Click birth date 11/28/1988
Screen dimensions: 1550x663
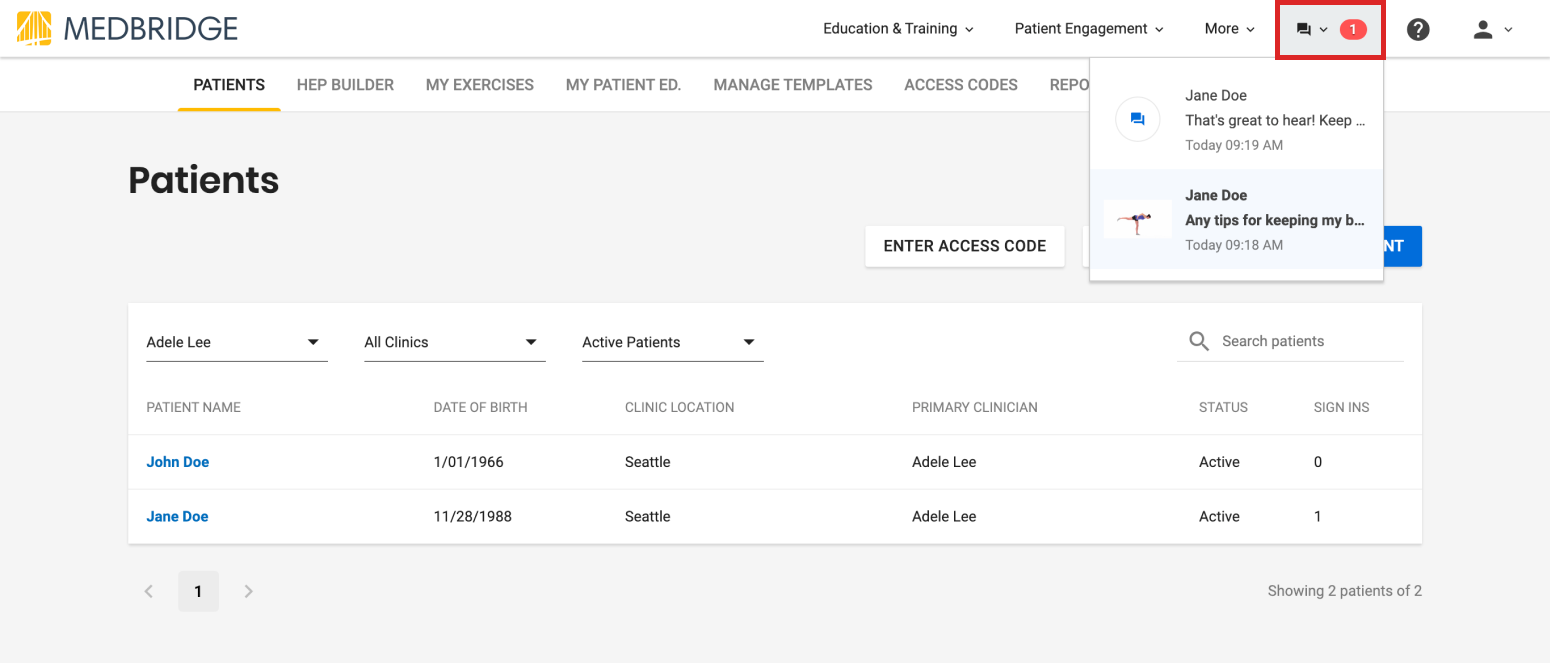[473, 517]
